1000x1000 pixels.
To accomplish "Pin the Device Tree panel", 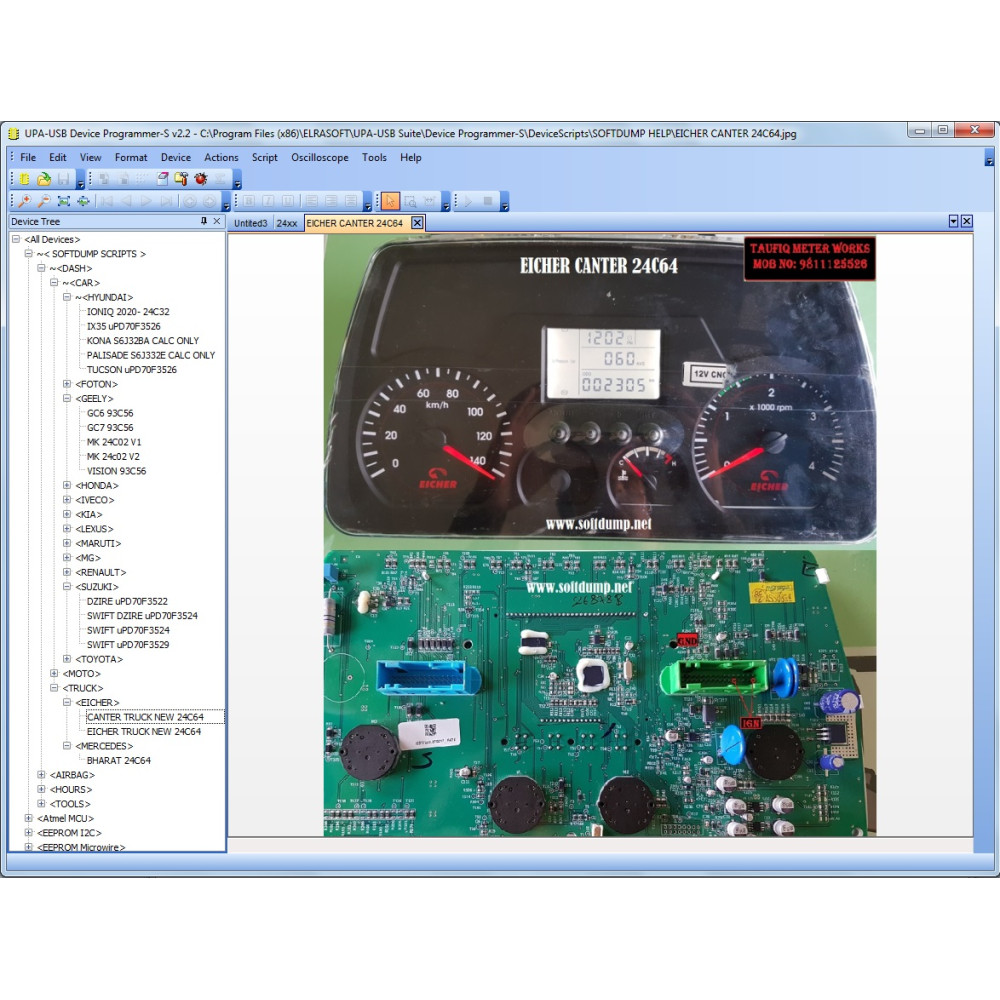I will pos(203,221).
